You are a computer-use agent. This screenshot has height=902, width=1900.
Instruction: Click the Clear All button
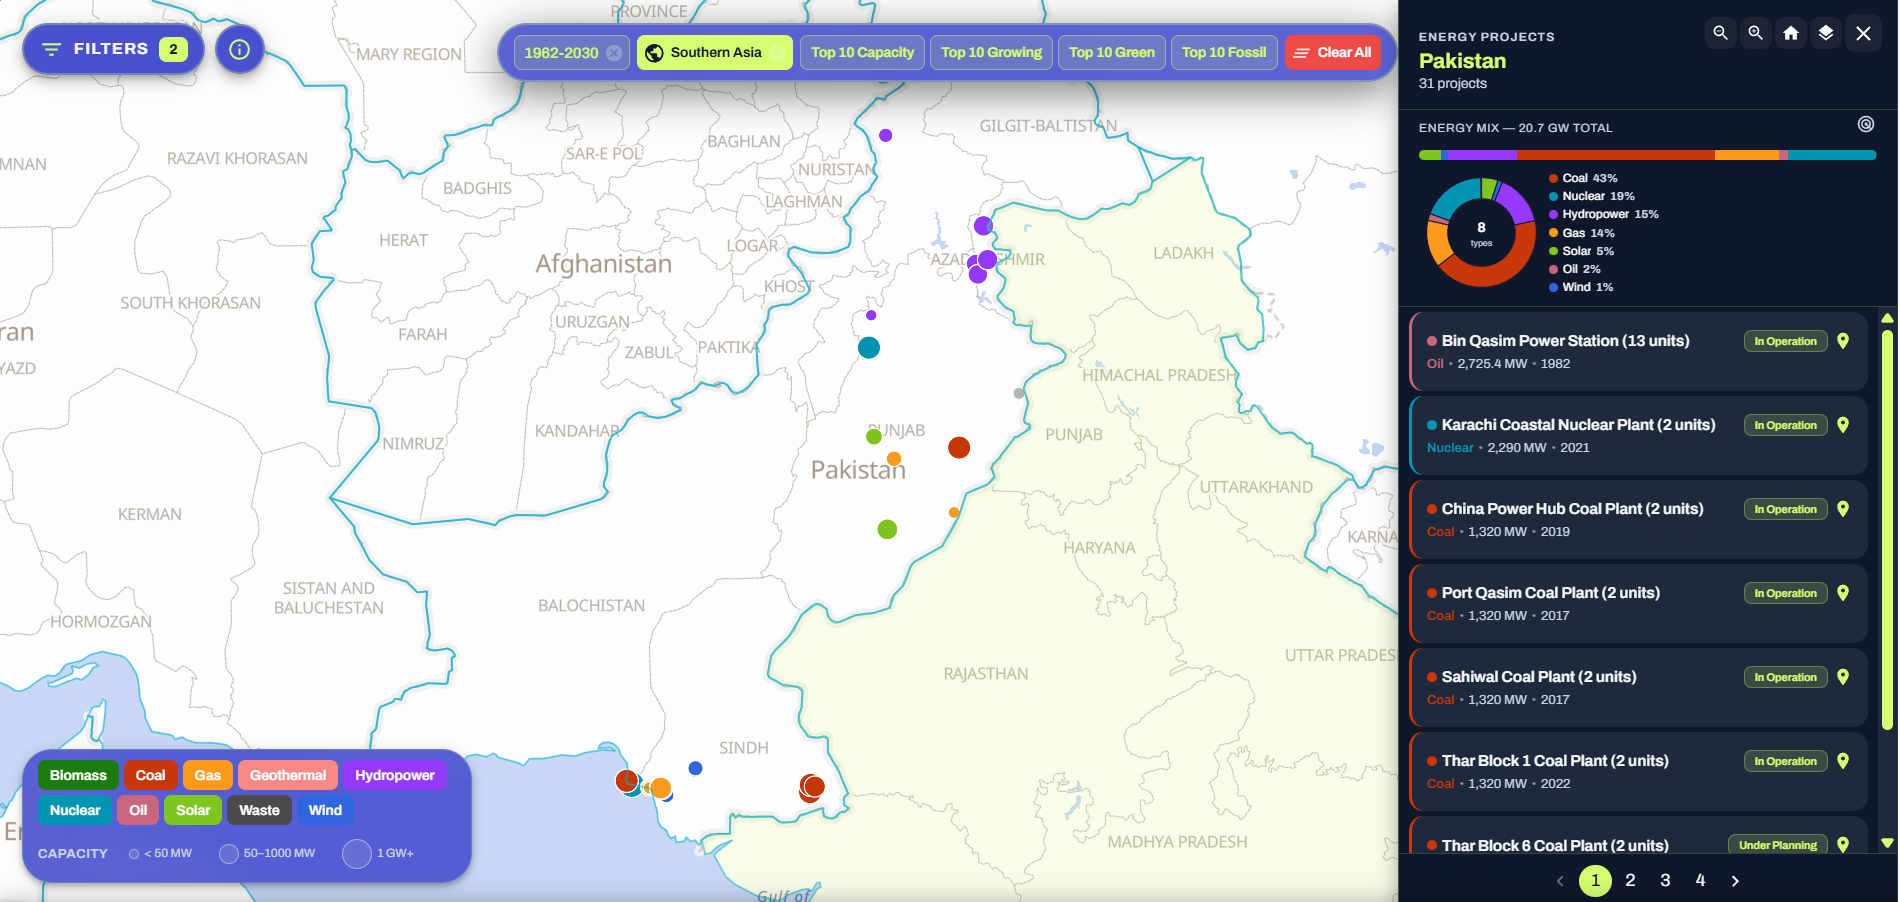click(1333, 53)
